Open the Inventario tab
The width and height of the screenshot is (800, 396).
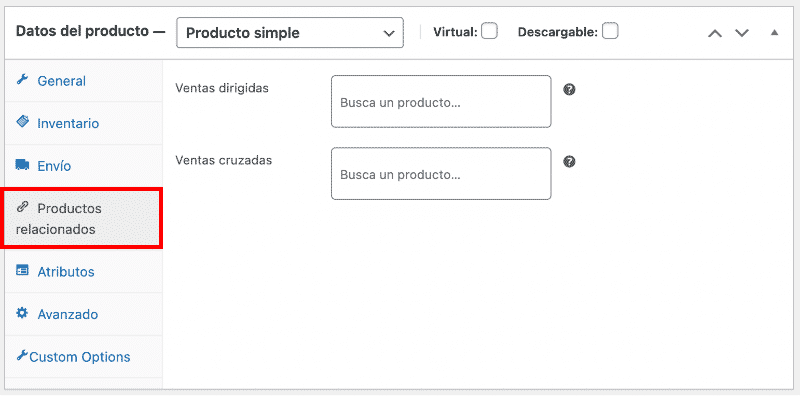[x=83, y=123]
